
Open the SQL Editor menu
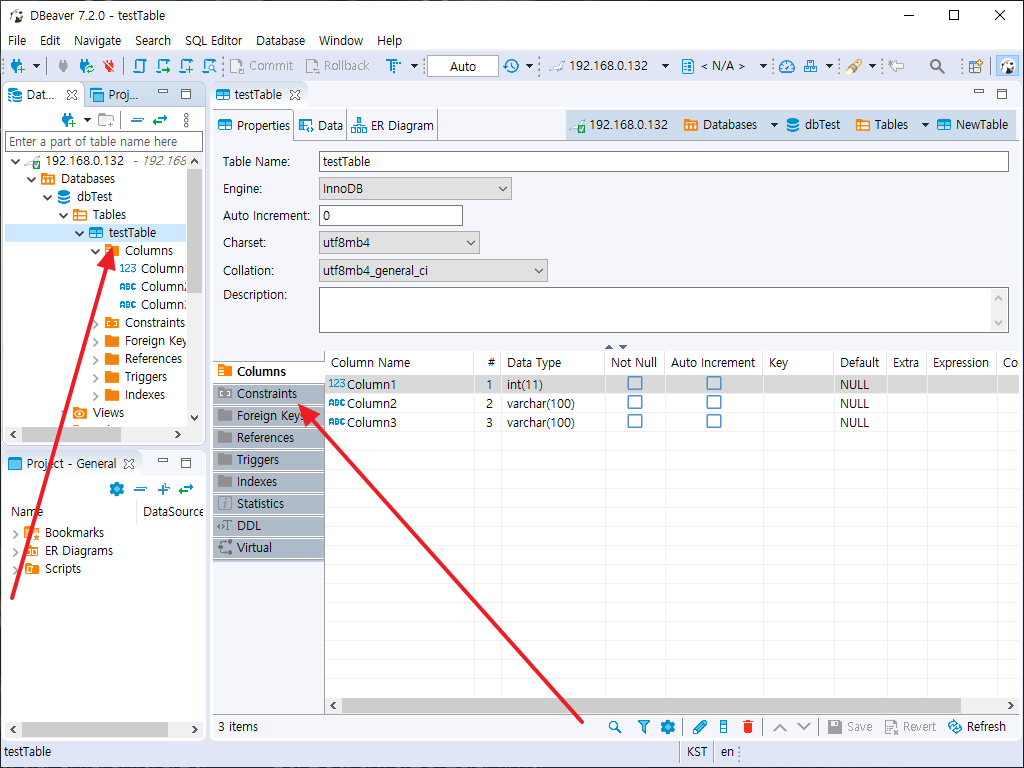(214, 40)
